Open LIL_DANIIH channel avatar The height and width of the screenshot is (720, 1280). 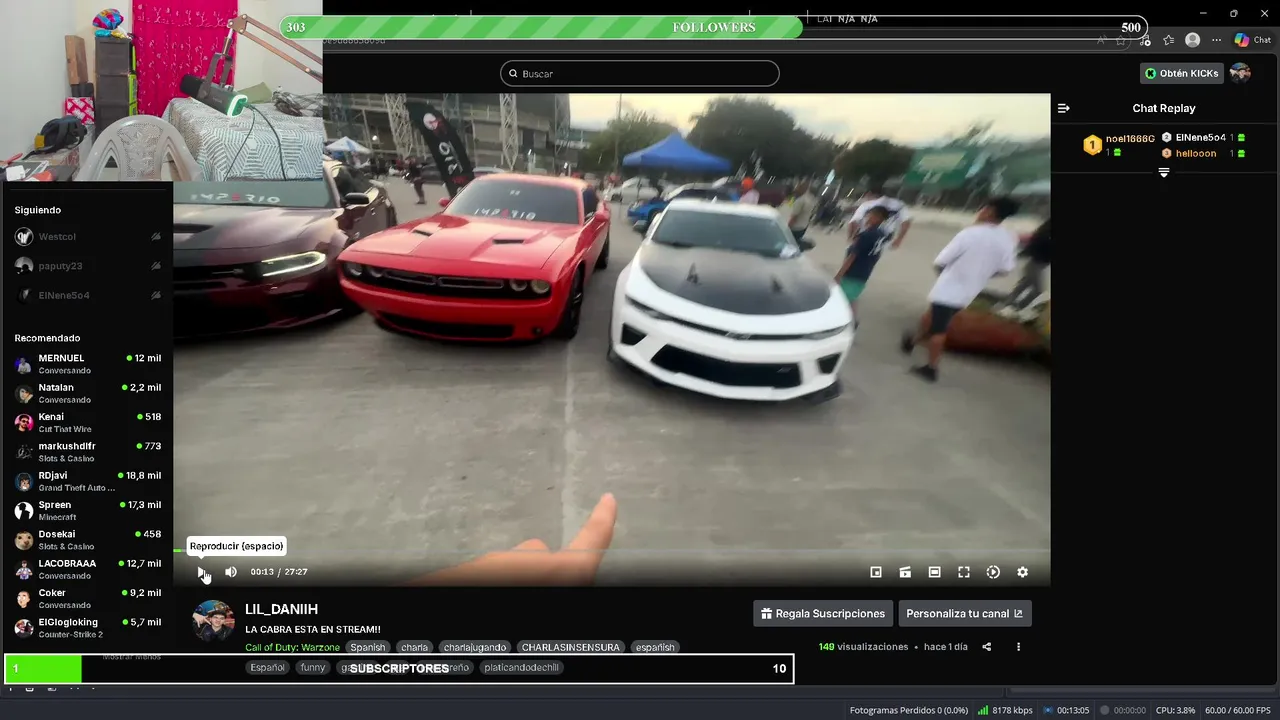213,621
